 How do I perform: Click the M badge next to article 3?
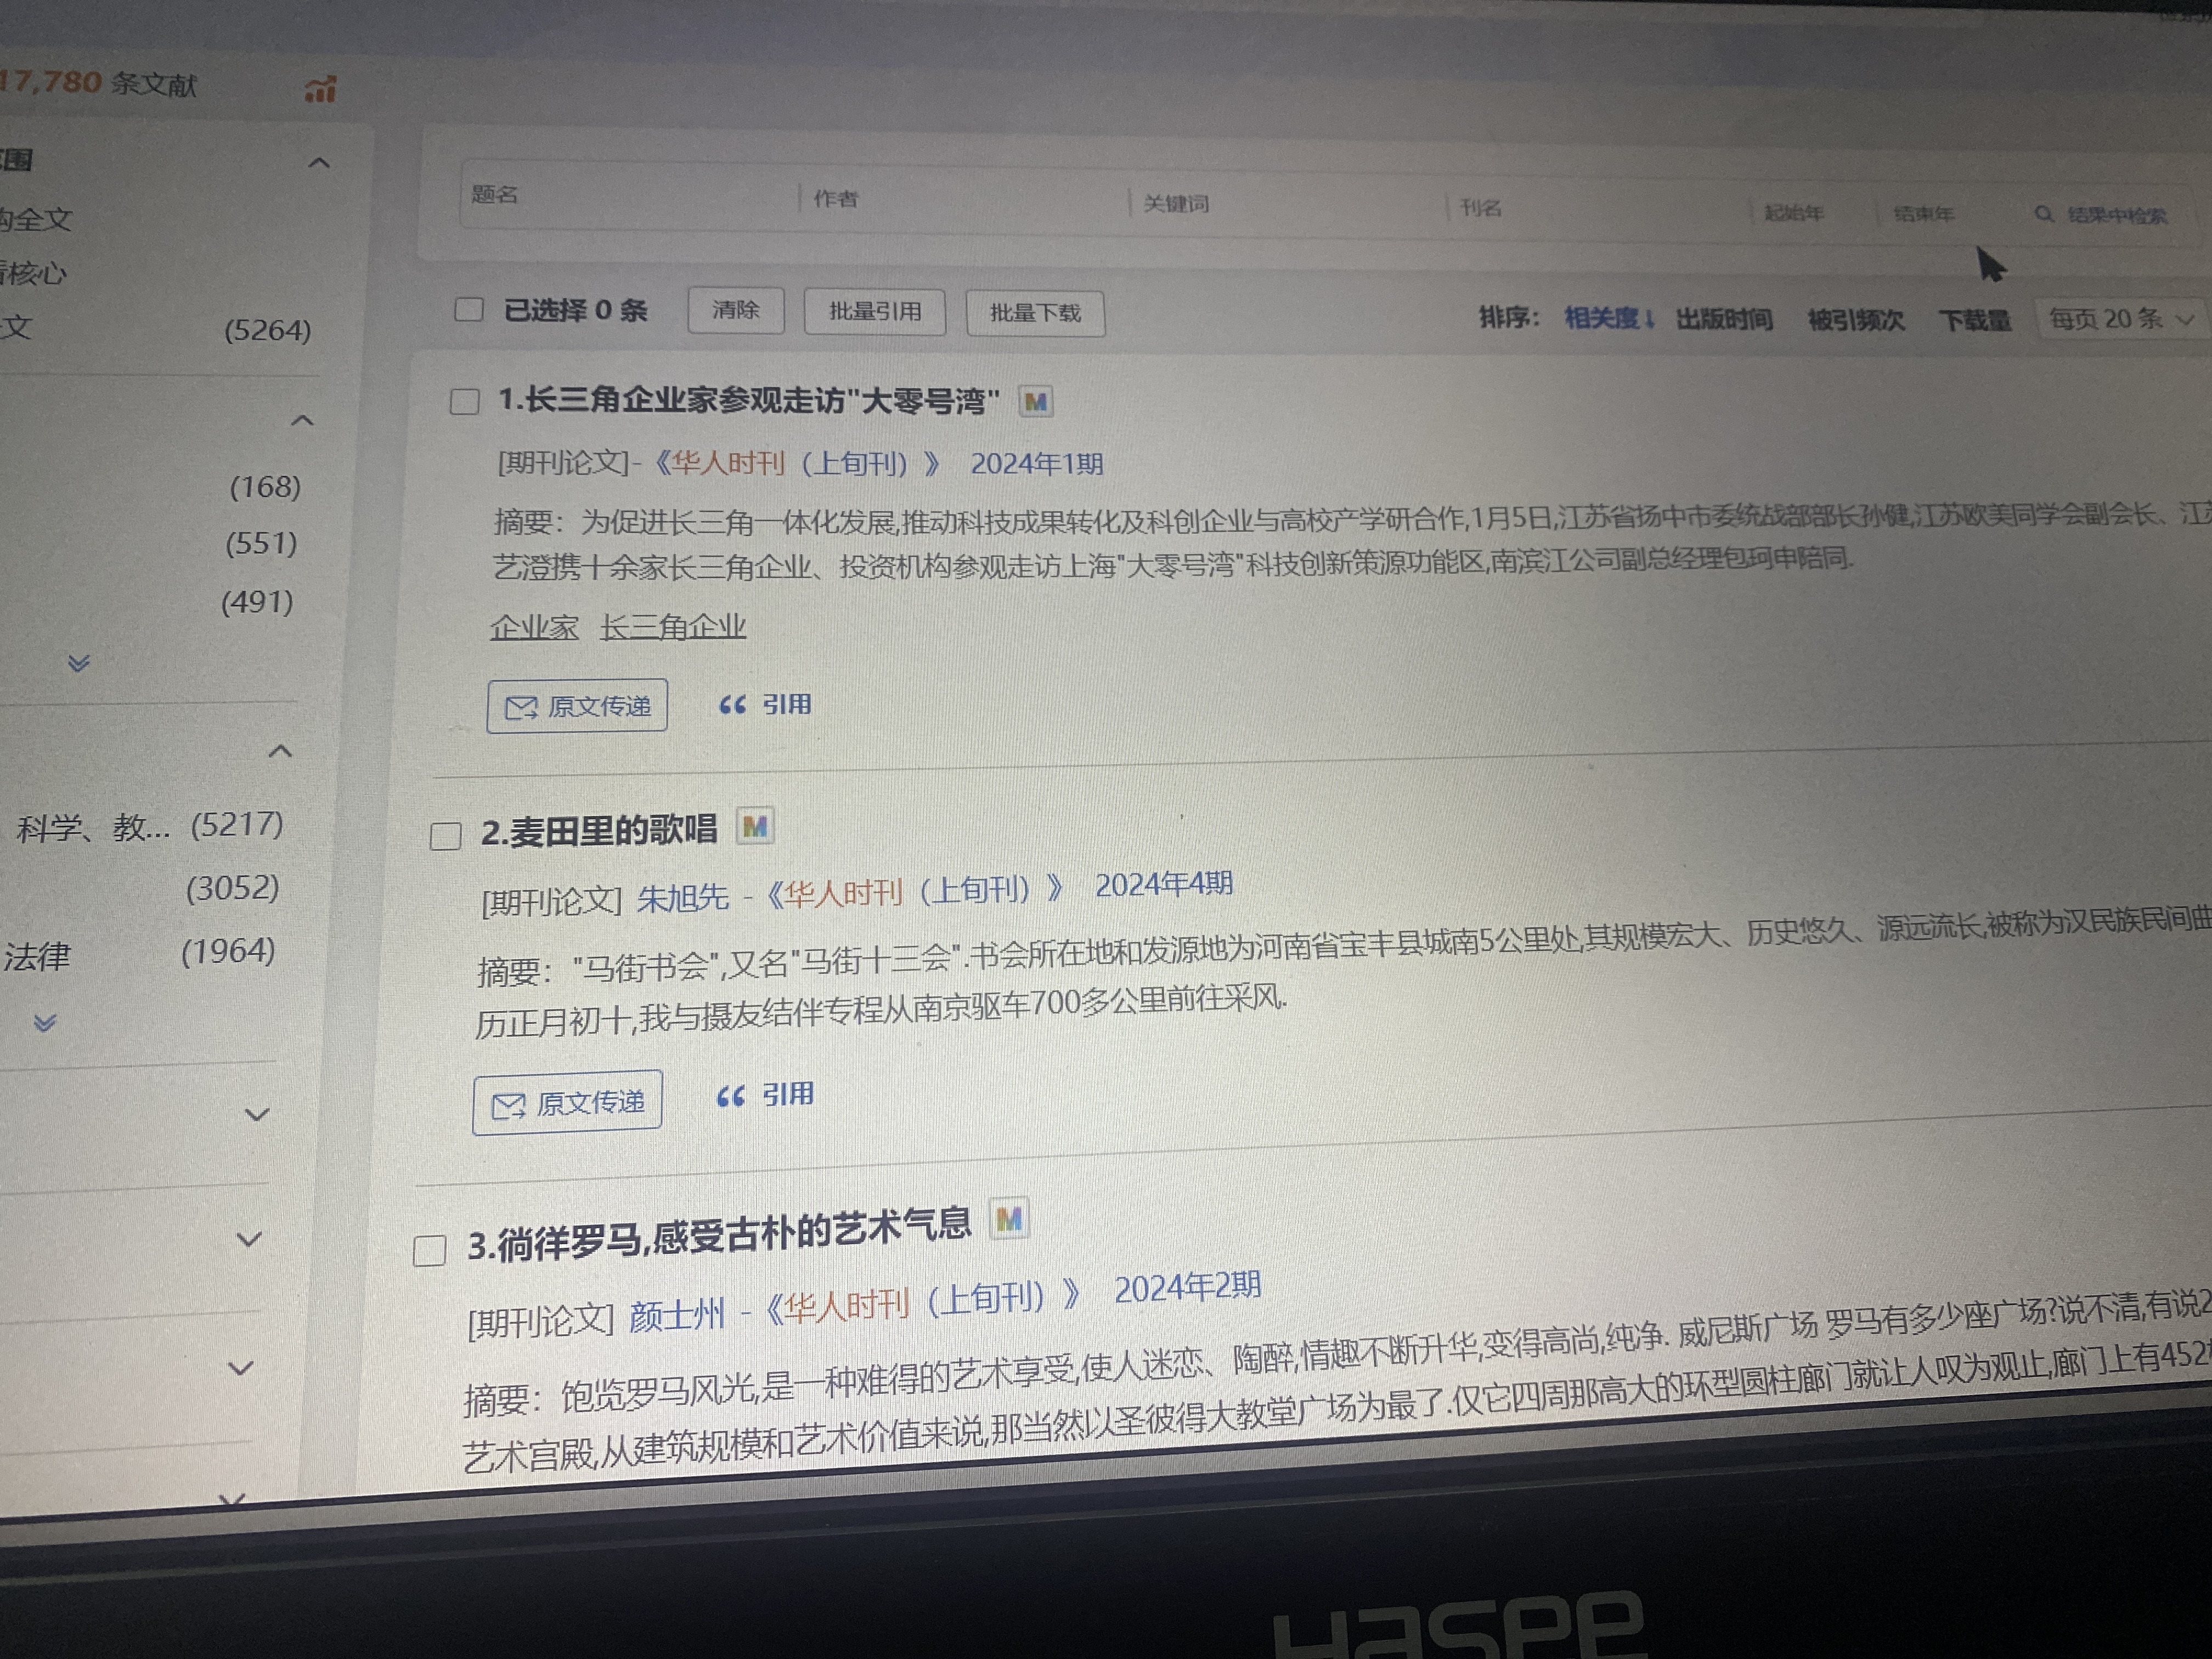click(x=1009, y=1219)
